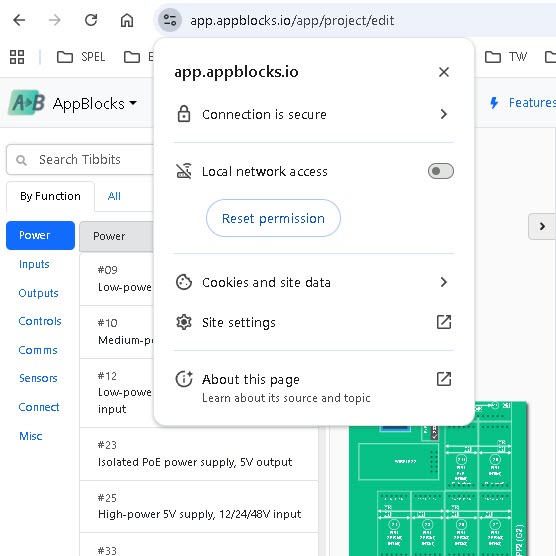Open the TW bookmarks folder
The width and height of the screenshot is (556, 556).
pos(506,57)
